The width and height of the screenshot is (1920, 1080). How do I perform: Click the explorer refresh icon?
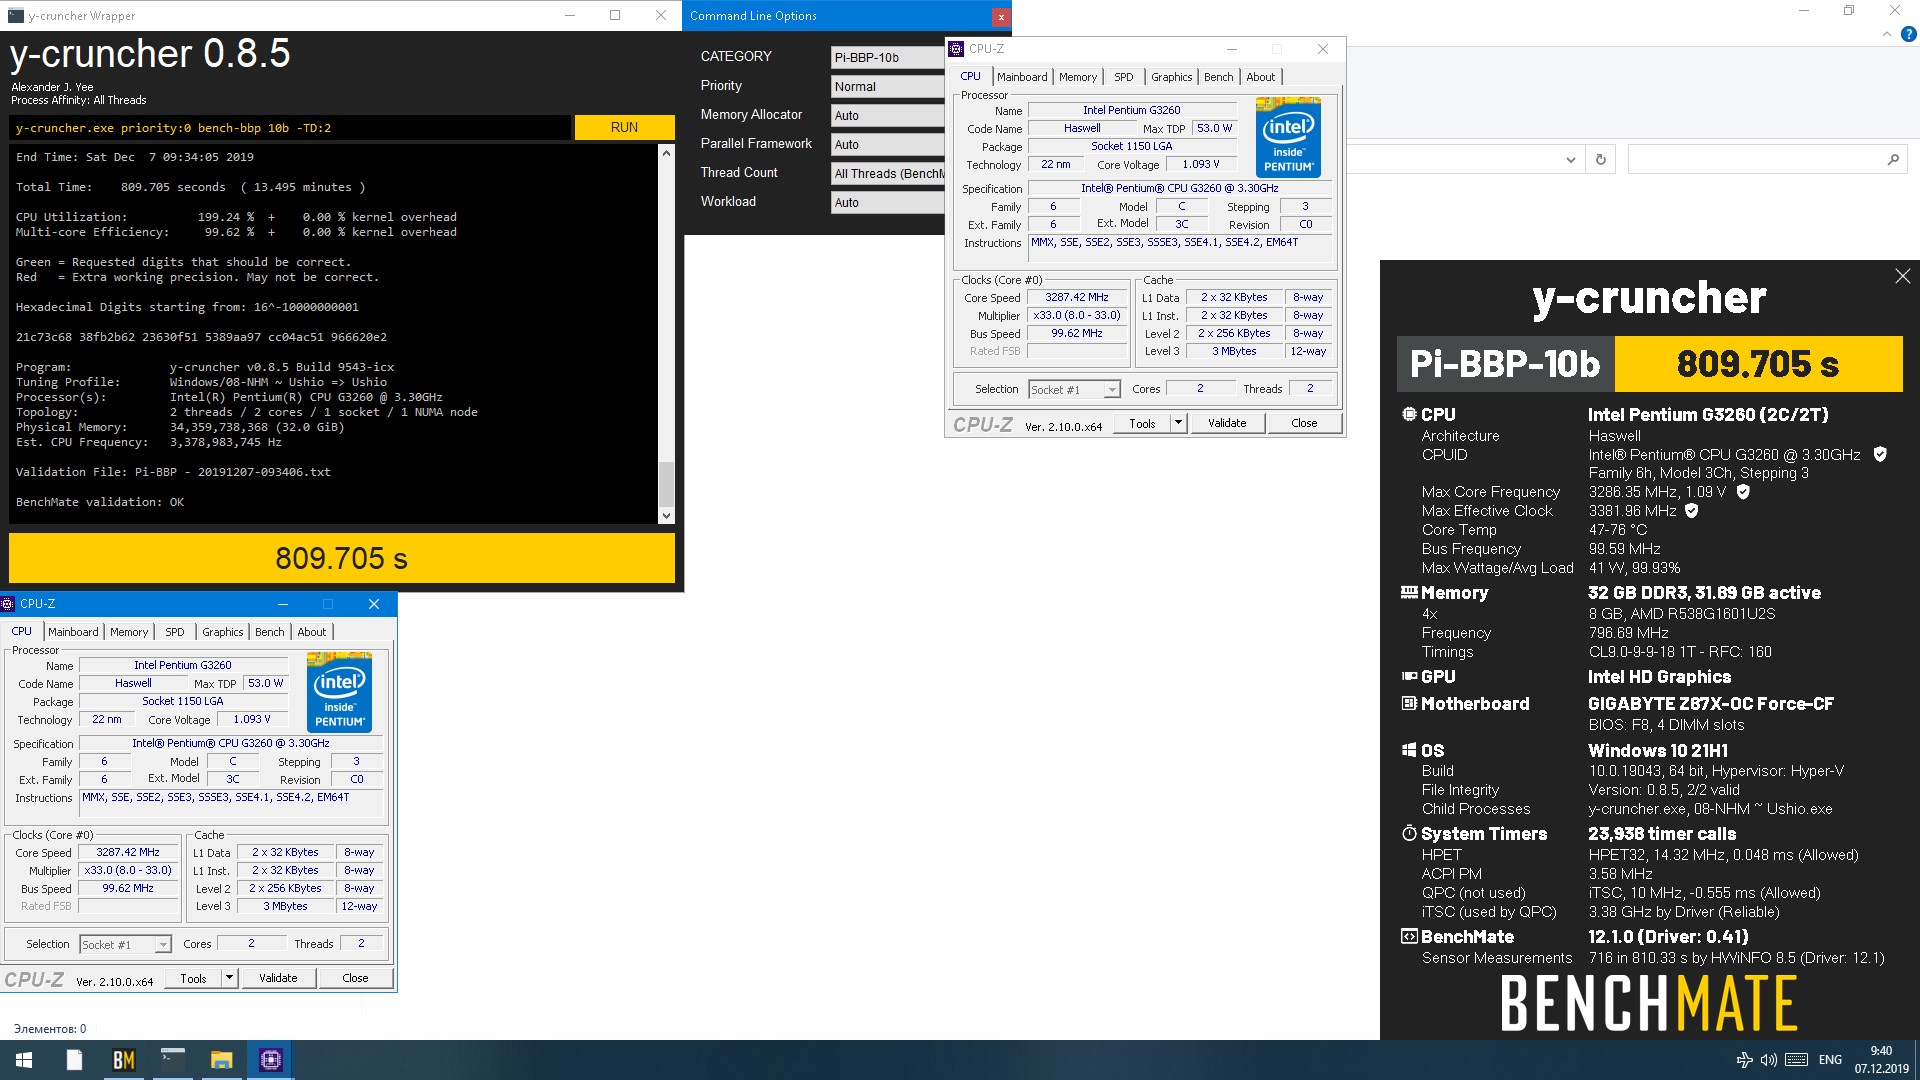(1600, 159)
